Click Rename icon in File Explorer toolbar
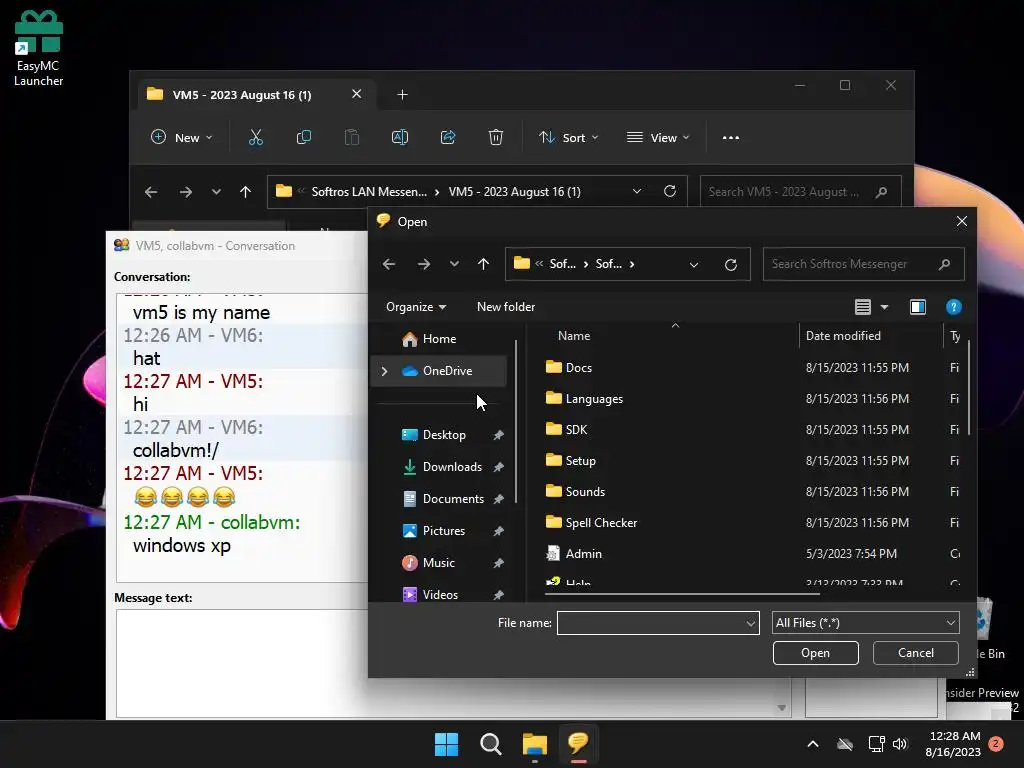This screenshot has height=768, width=1024. click(400, 137)
